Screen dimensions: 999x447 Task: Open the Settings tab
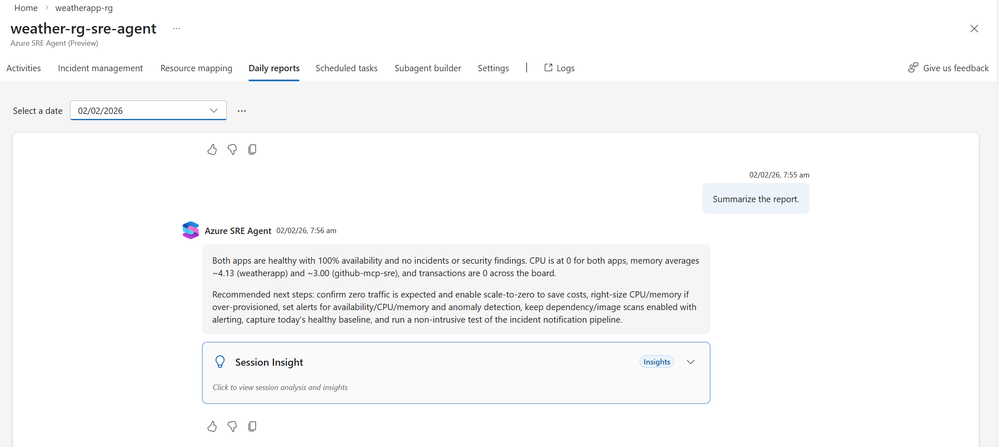click(x=493, y=68)
